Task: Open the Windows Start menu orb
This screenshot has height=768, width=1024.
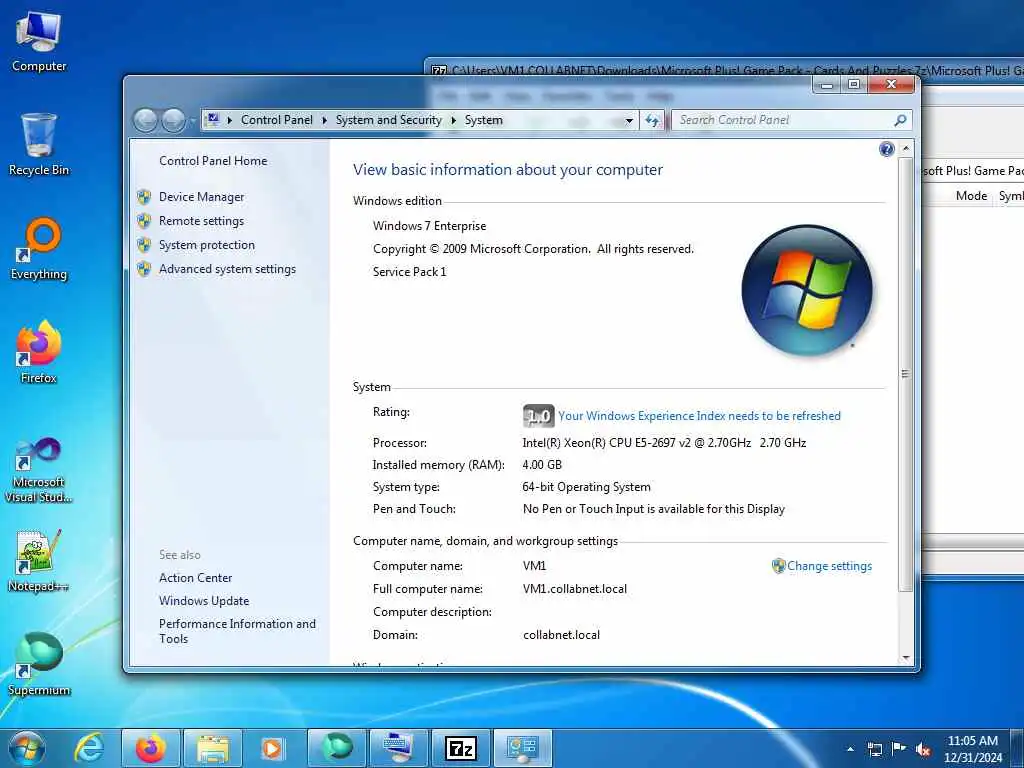Action: pyautogui.click(x=27, y=748)
